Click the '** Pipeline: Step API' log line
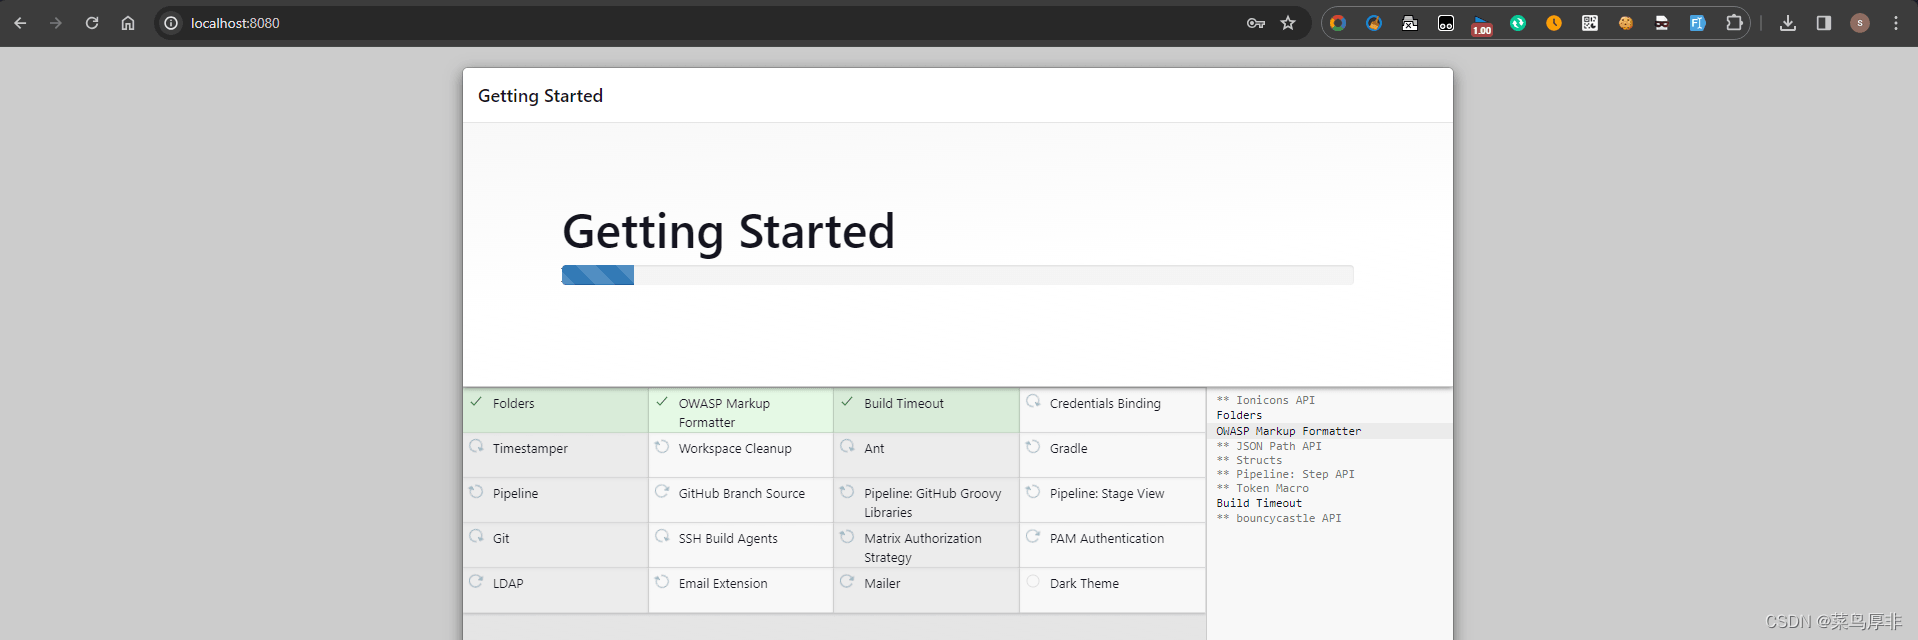 1285,474
